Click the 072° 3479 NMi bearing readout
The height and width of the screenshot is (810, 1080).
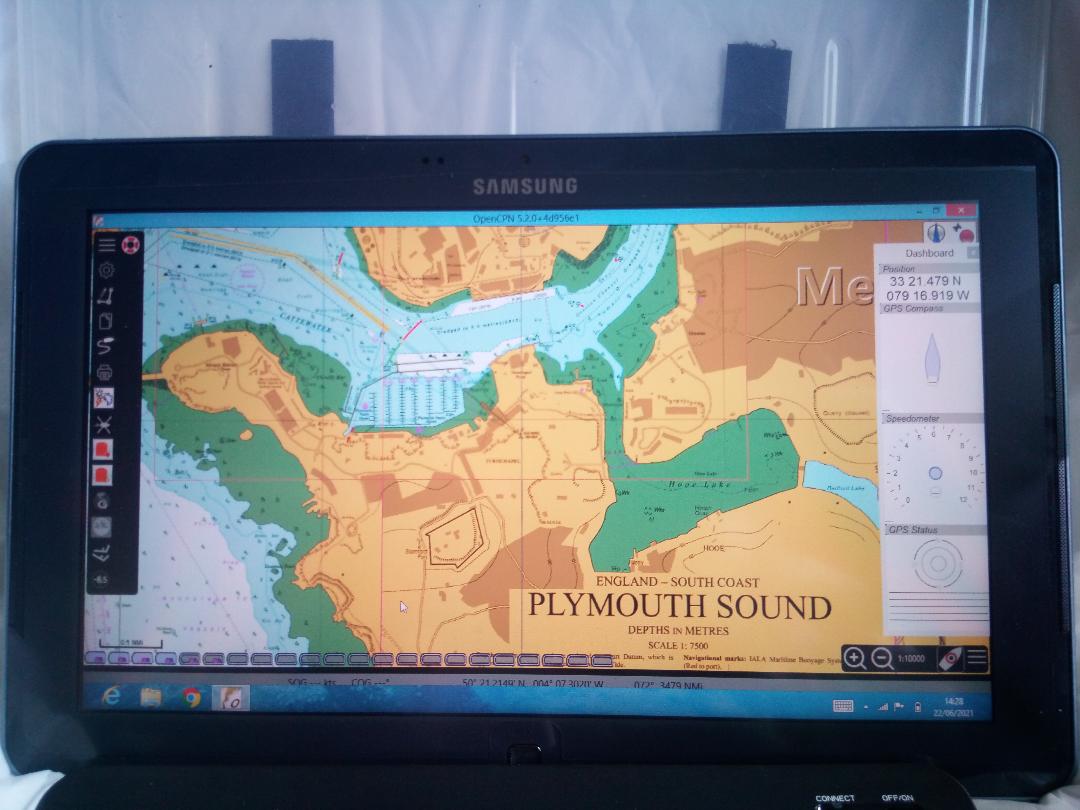coord(668,685)
